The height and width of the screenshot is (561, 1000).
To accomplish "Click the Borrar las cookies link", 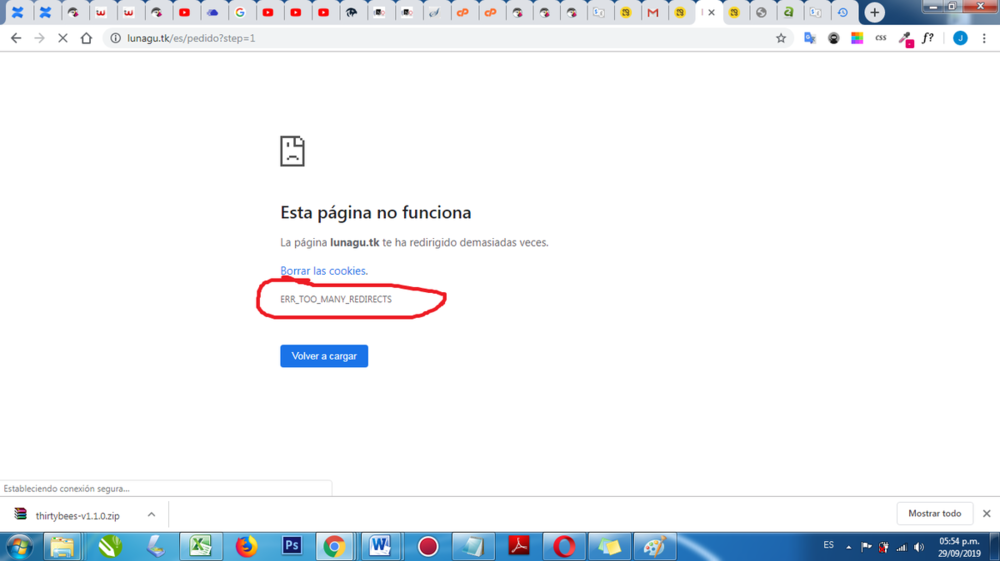I will pyautogui.click(x=324, y=271).
